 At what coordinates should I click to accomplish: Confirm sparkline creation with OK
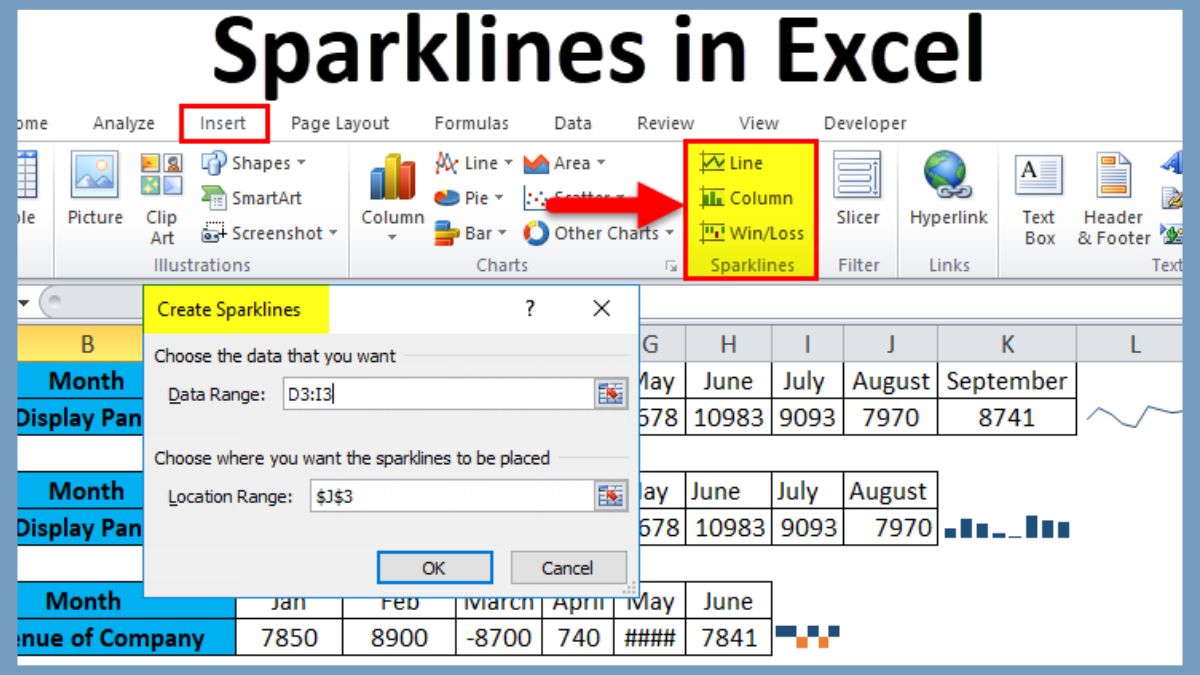click(434, 567)
